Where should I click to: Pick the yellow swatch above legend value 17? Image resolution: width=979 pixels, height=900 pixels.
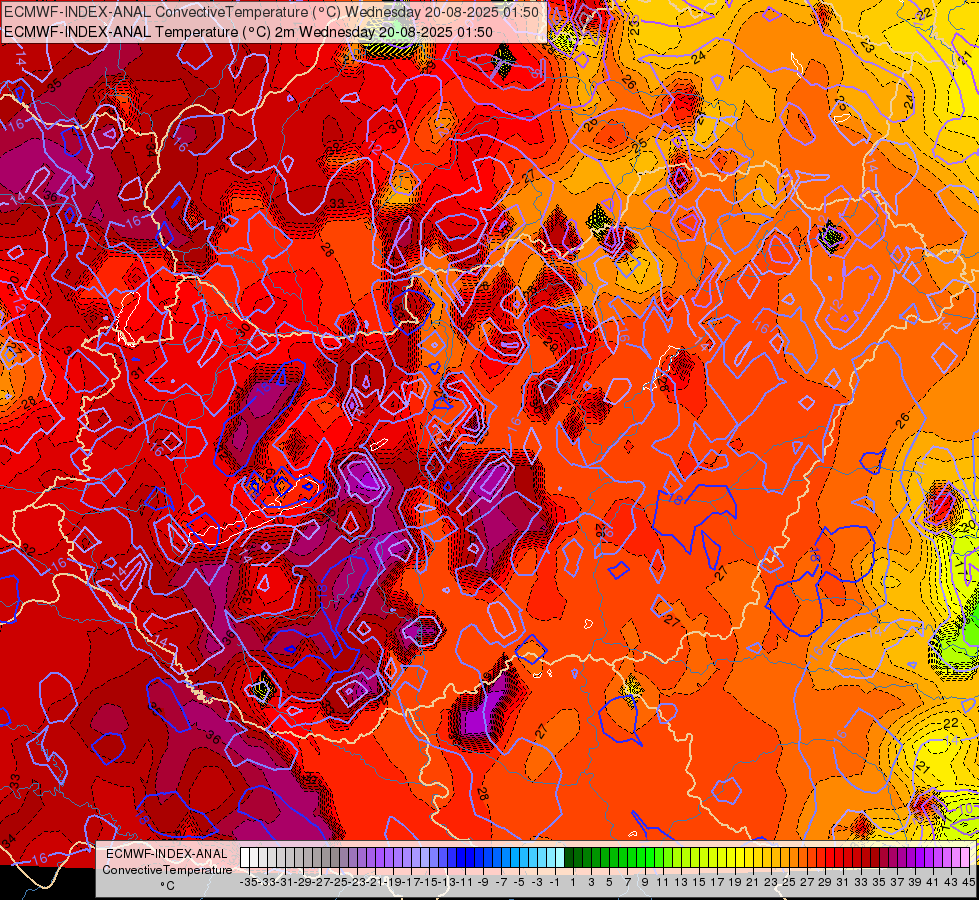[722, 858]
